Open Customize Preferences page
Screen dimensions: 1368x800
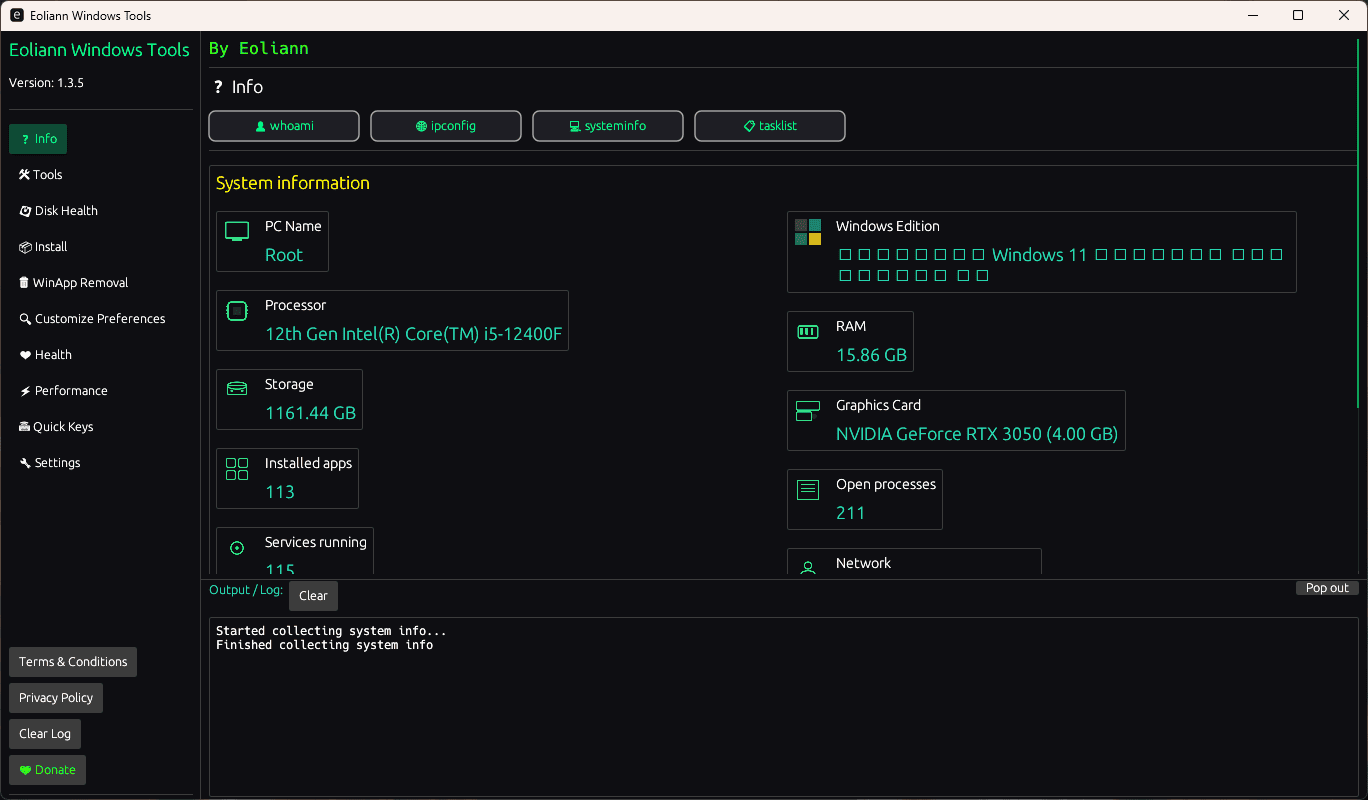(x=92, y=319)
